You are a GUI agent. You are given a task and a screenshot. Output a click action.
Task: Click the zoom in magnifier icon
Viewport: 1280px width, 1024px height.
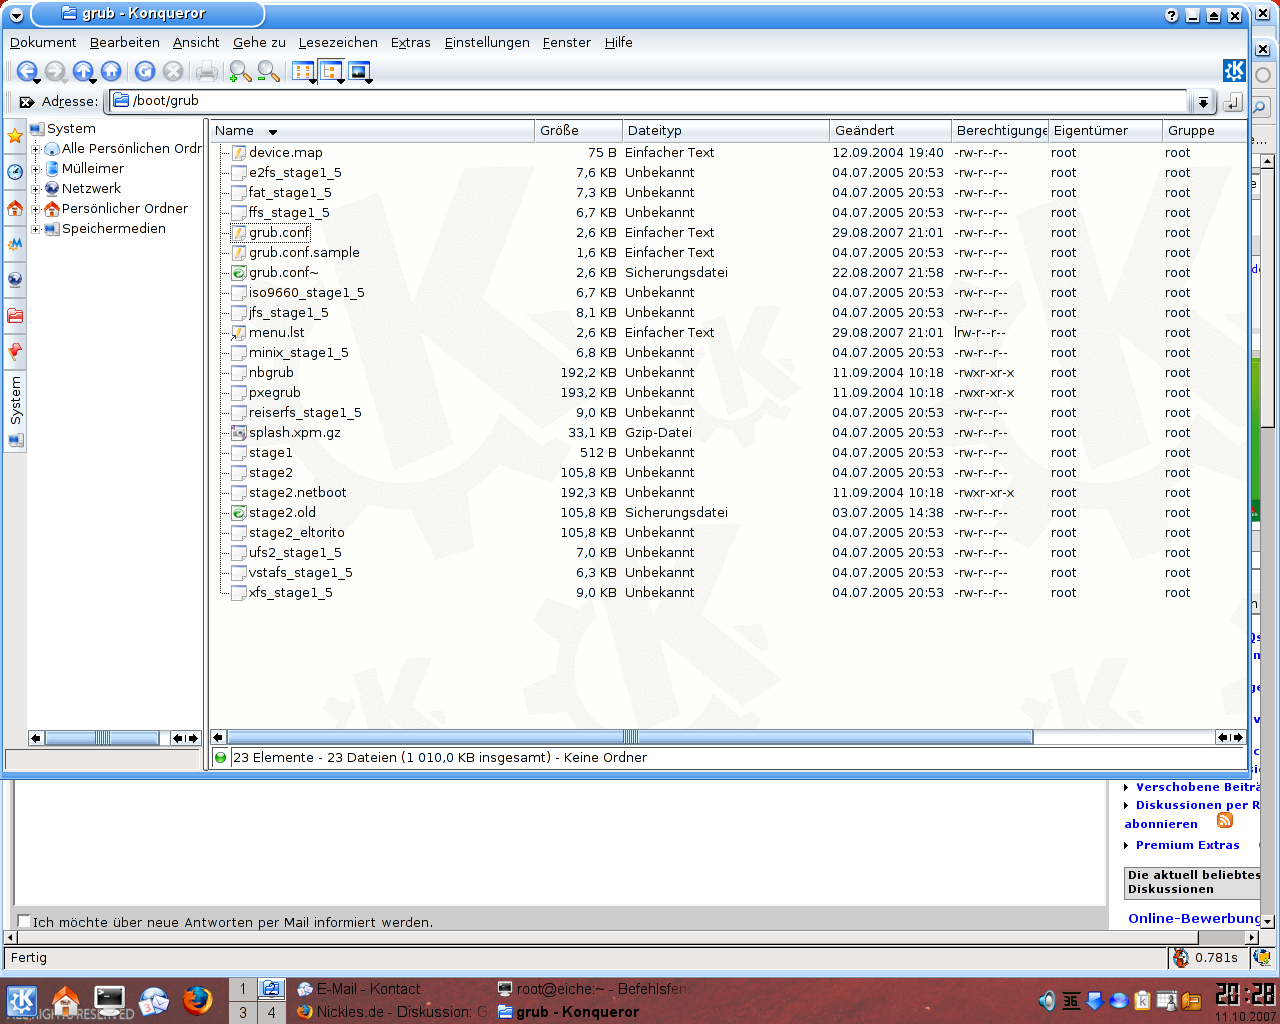[240, 71]
